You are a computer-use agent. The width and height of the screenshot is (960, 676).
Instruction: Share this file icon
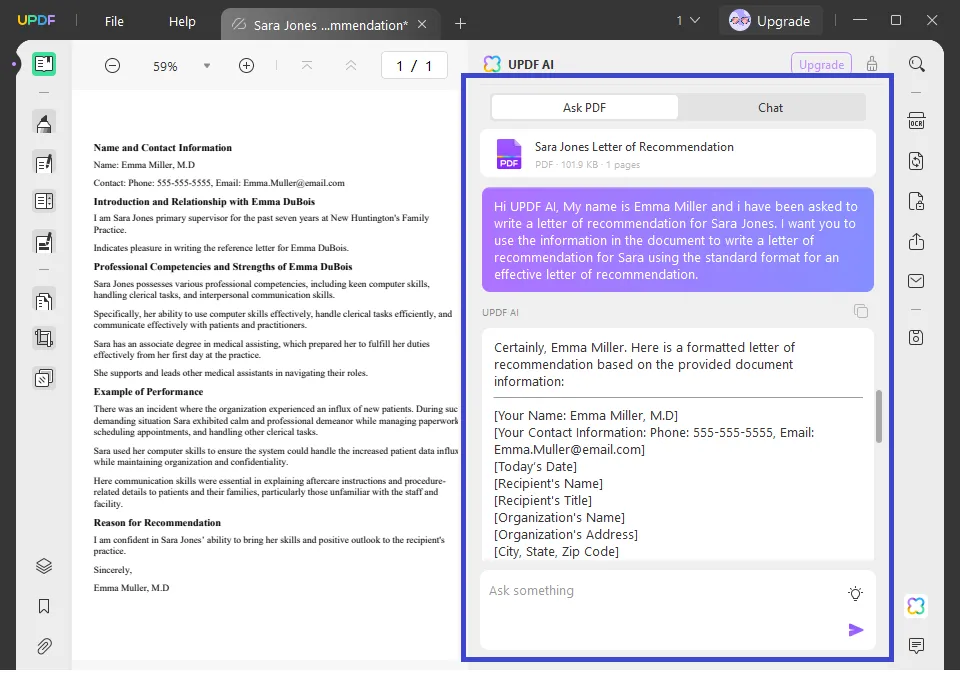(917, 241)
